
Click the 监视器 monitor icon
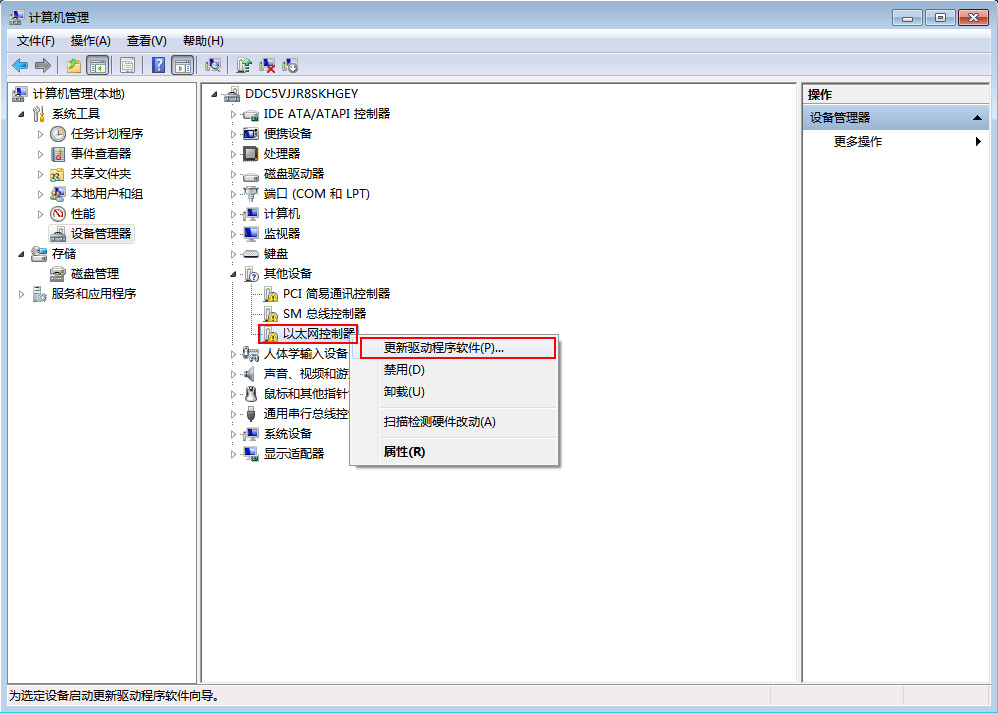[x=251, y=234]
